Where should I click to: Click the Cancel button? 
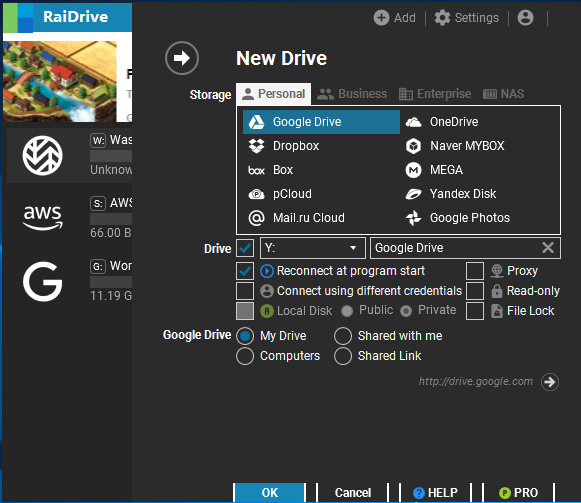click(x=353, y=493)
